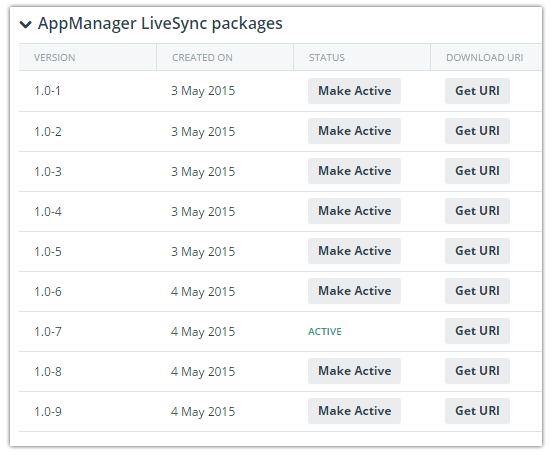551x456 pixels.
Task: Make version 1.0-9 active
Action: pyautogui.click(x=354, y=411)
